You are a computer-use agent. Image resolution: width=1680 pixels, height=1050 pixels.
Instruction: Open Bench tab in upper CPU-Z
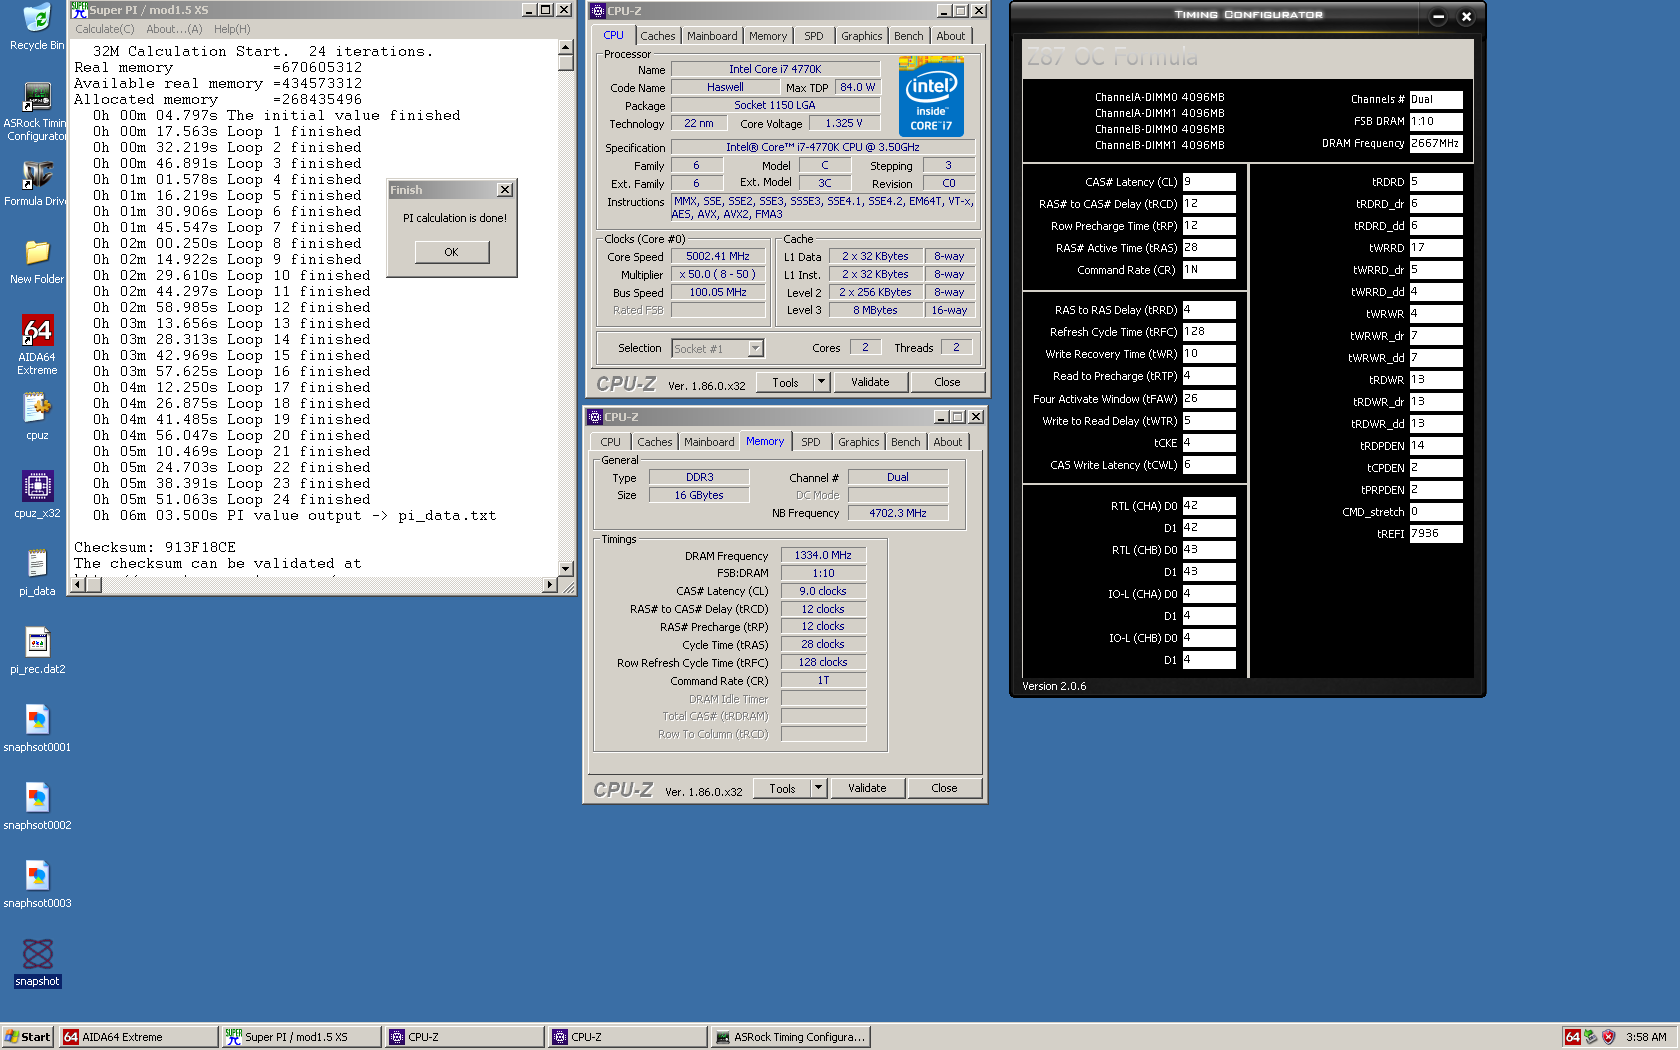[x=909, y=36]
